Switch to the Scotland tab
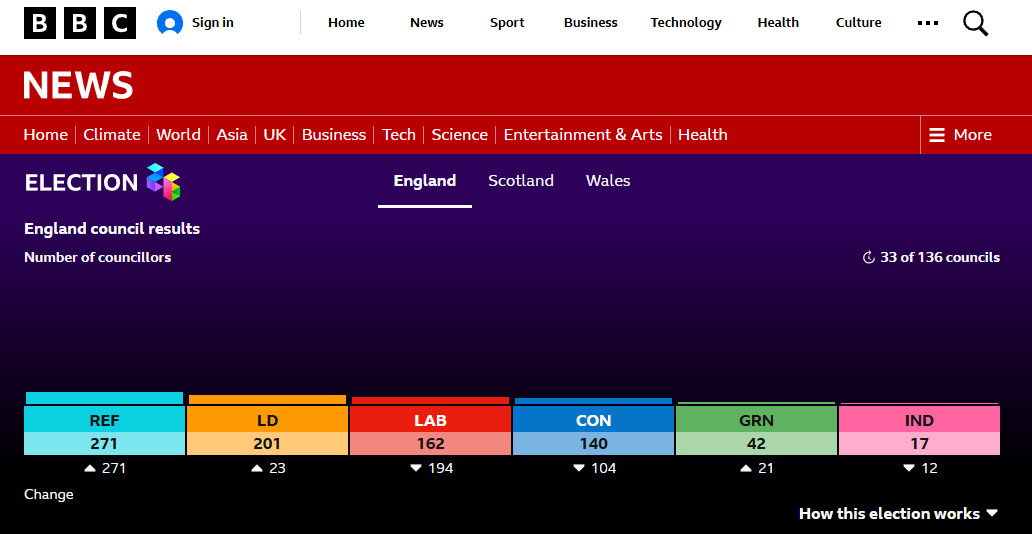 (x=521, y=180)
